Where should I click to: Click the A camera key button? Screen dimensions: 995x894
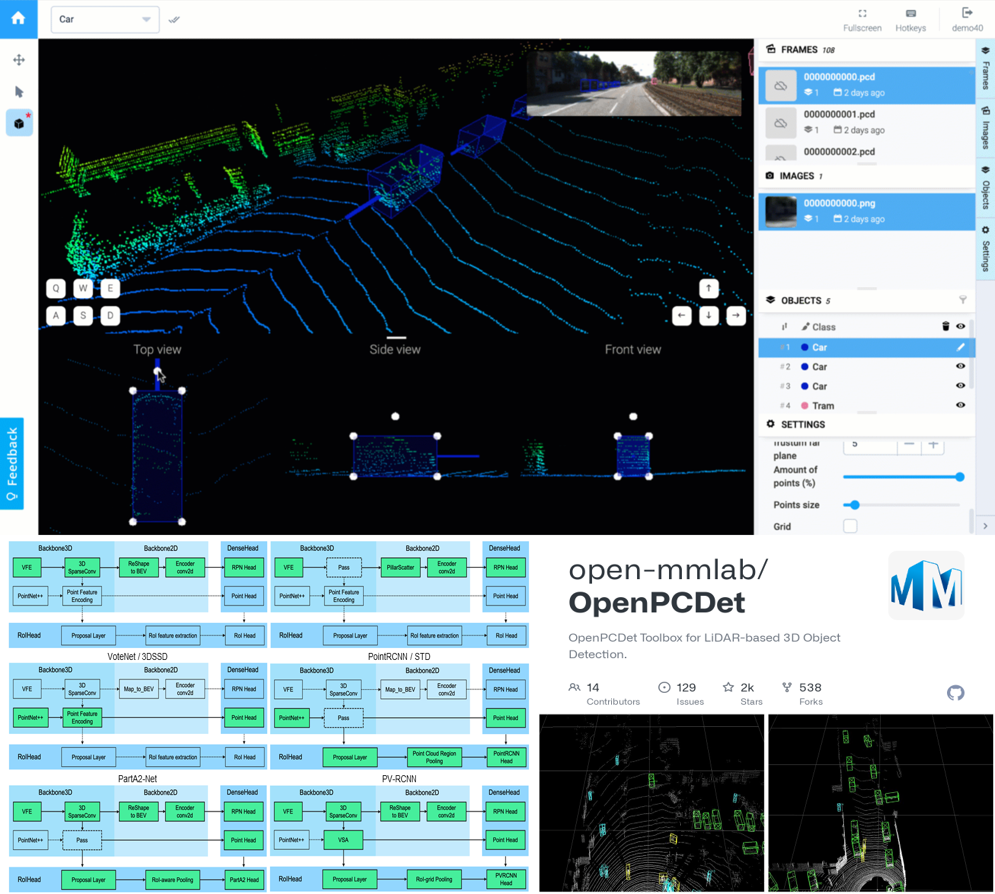coord(56,315)
